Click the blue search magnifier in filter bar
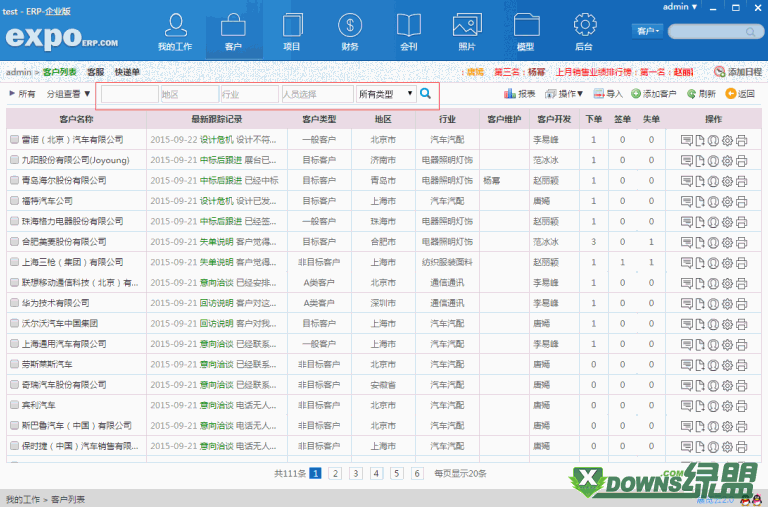The image size is (768, 507). pos(425,94)
